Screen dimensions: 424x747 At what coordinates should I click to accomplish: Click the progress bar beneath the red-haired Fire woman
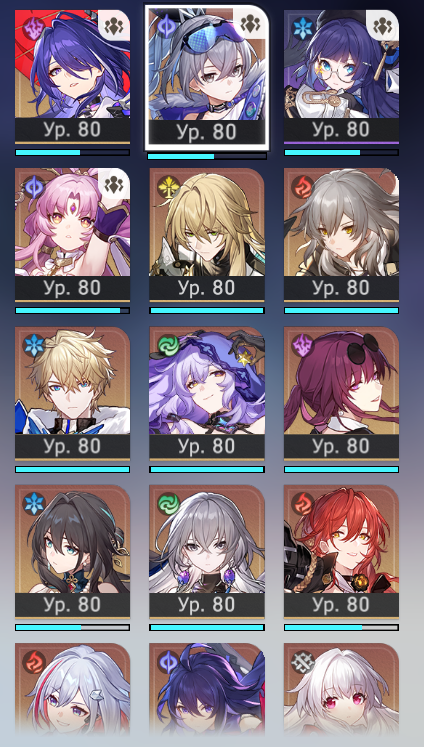[342, 627]
